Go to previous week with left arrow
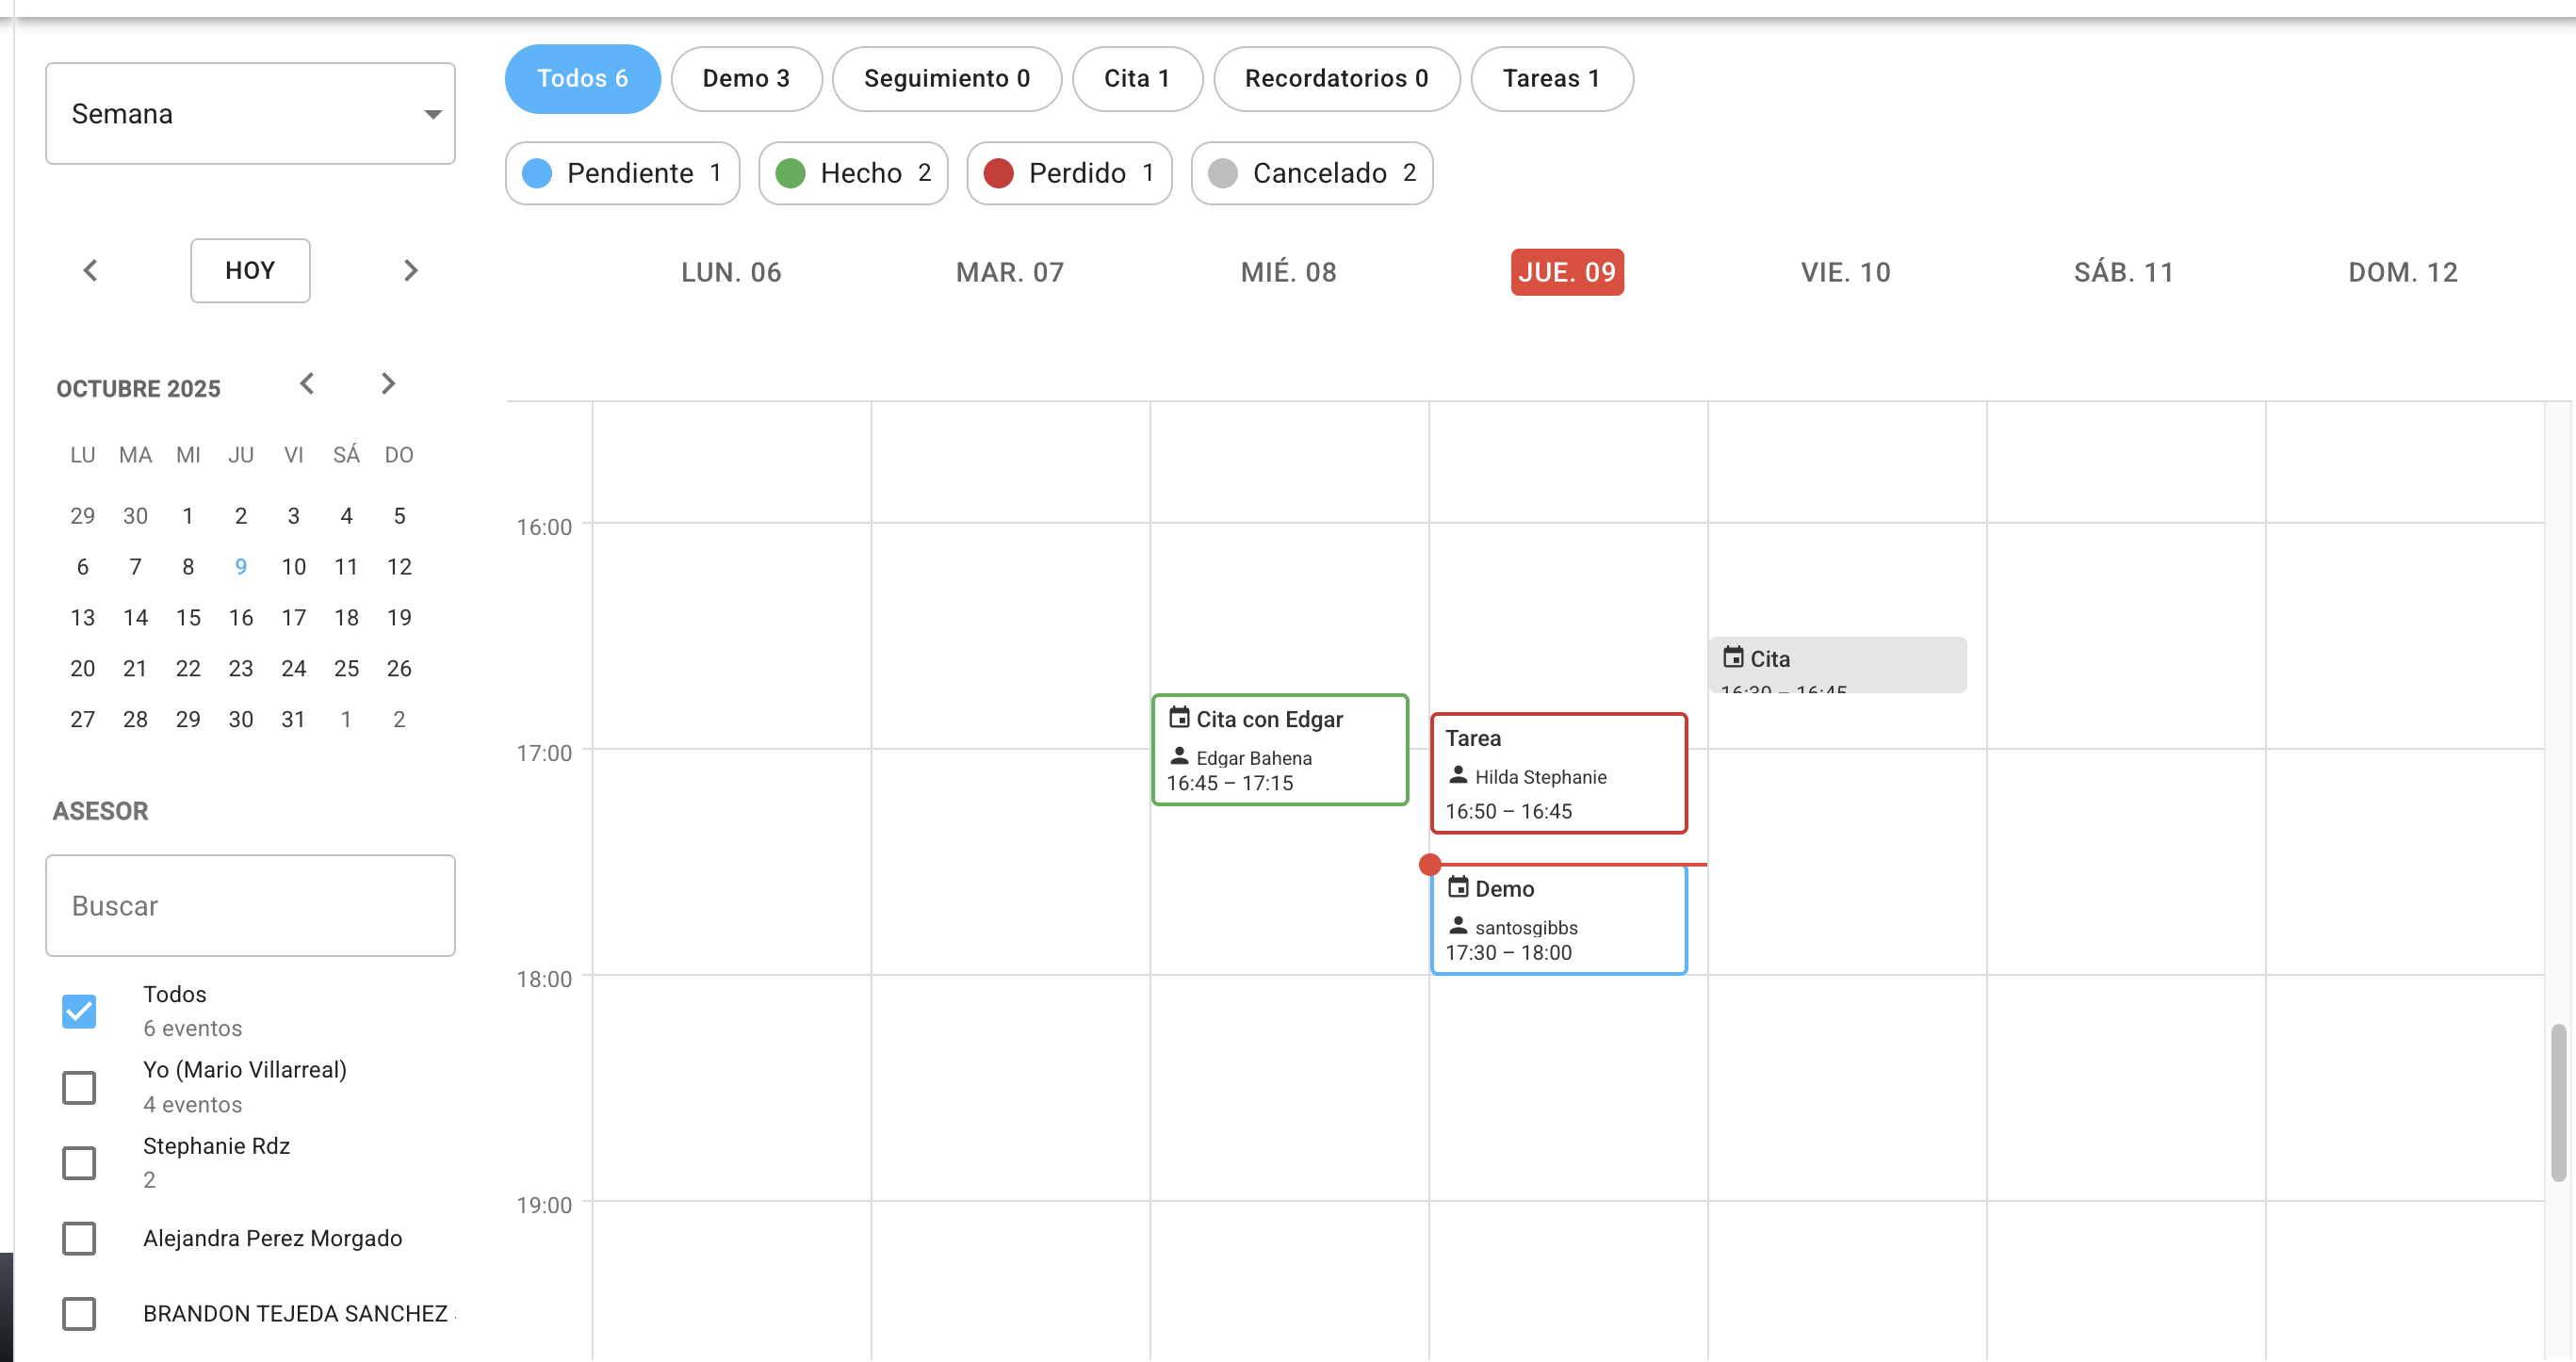The image size is (2576, 1362). (x=90, y=270)
